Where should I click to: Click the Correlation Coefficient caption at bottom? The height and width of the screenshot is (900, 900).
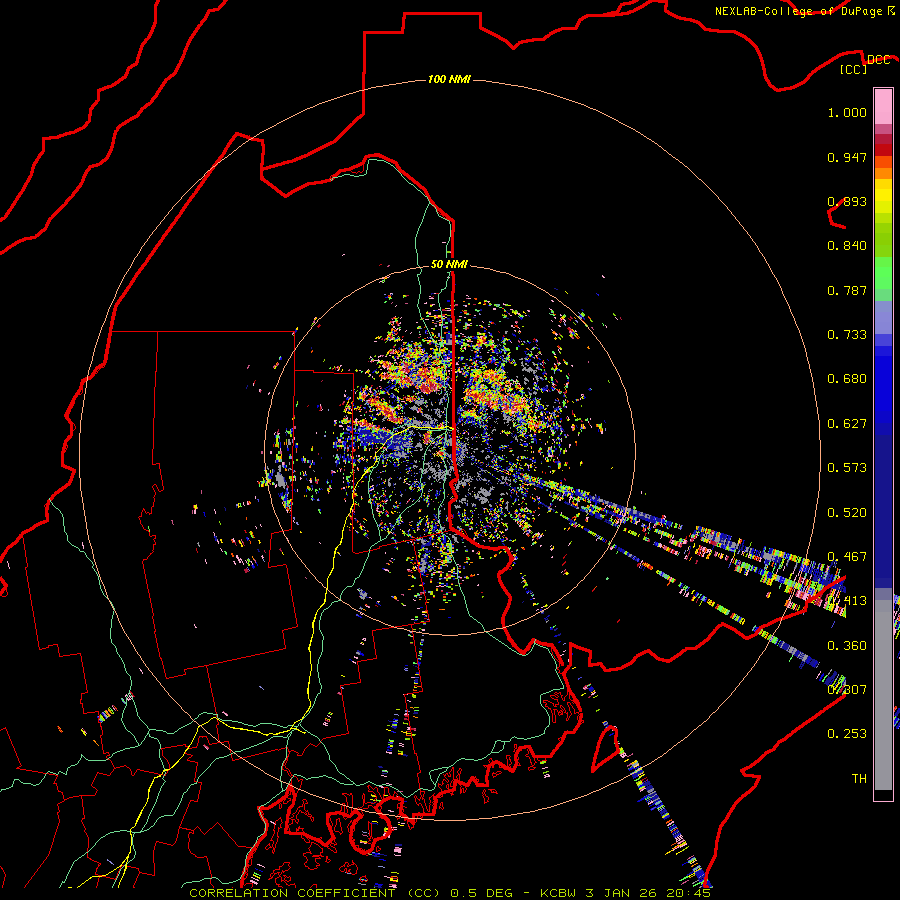[450, 893]
